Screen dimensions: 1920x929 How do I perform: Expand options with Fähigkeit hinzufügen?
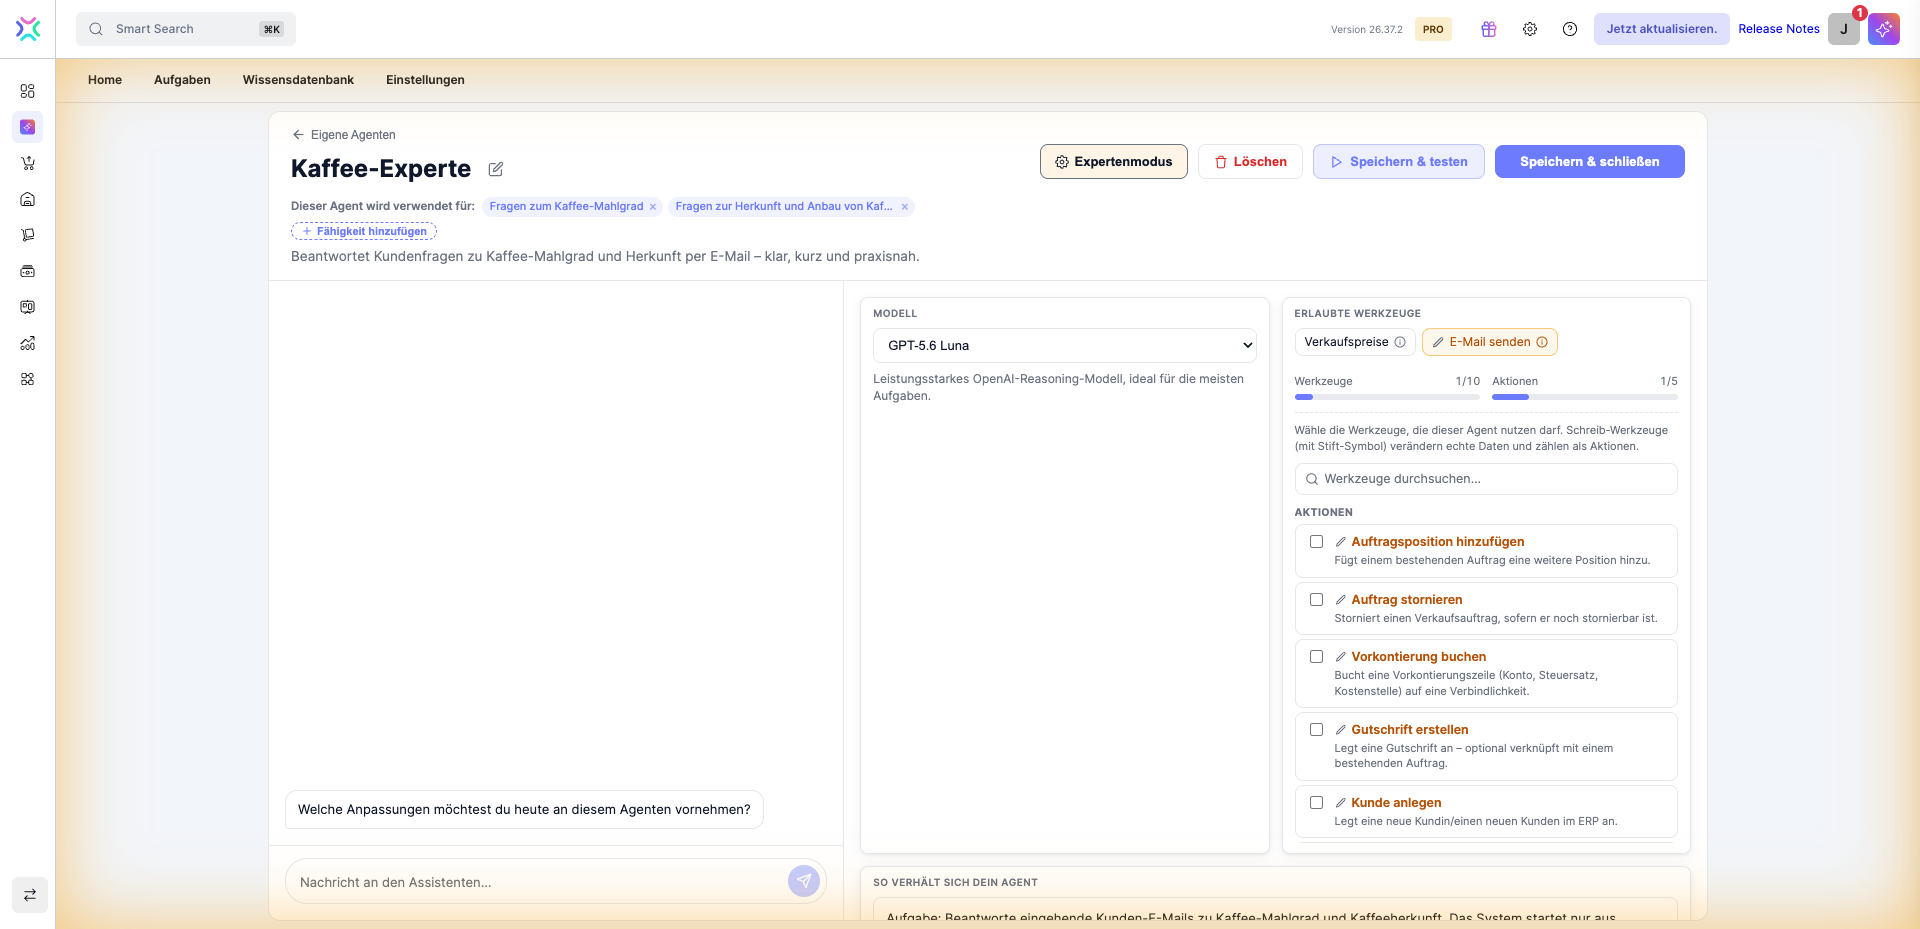coord(364,231)
